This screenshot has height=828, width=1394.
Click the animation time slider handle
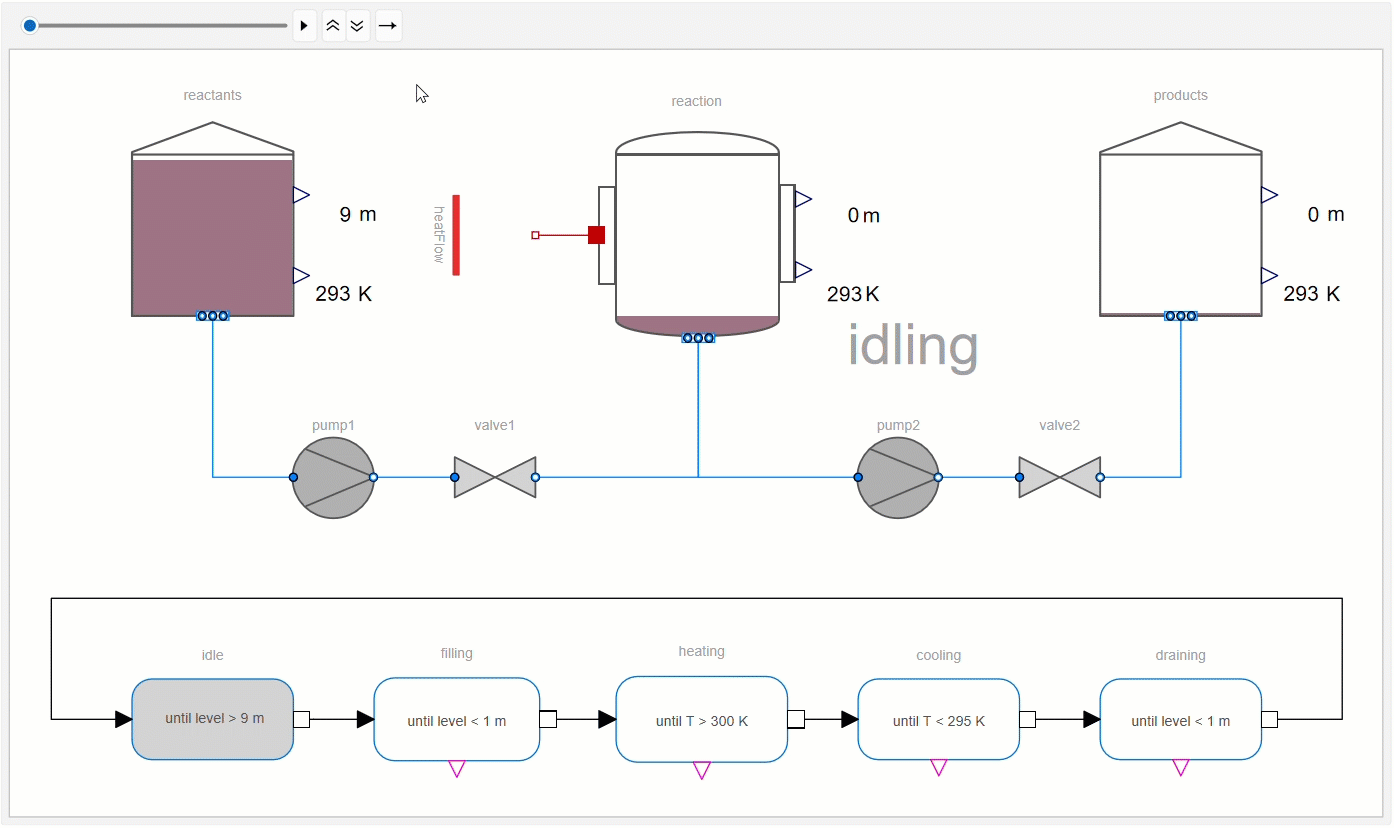(x=30, y=26)
